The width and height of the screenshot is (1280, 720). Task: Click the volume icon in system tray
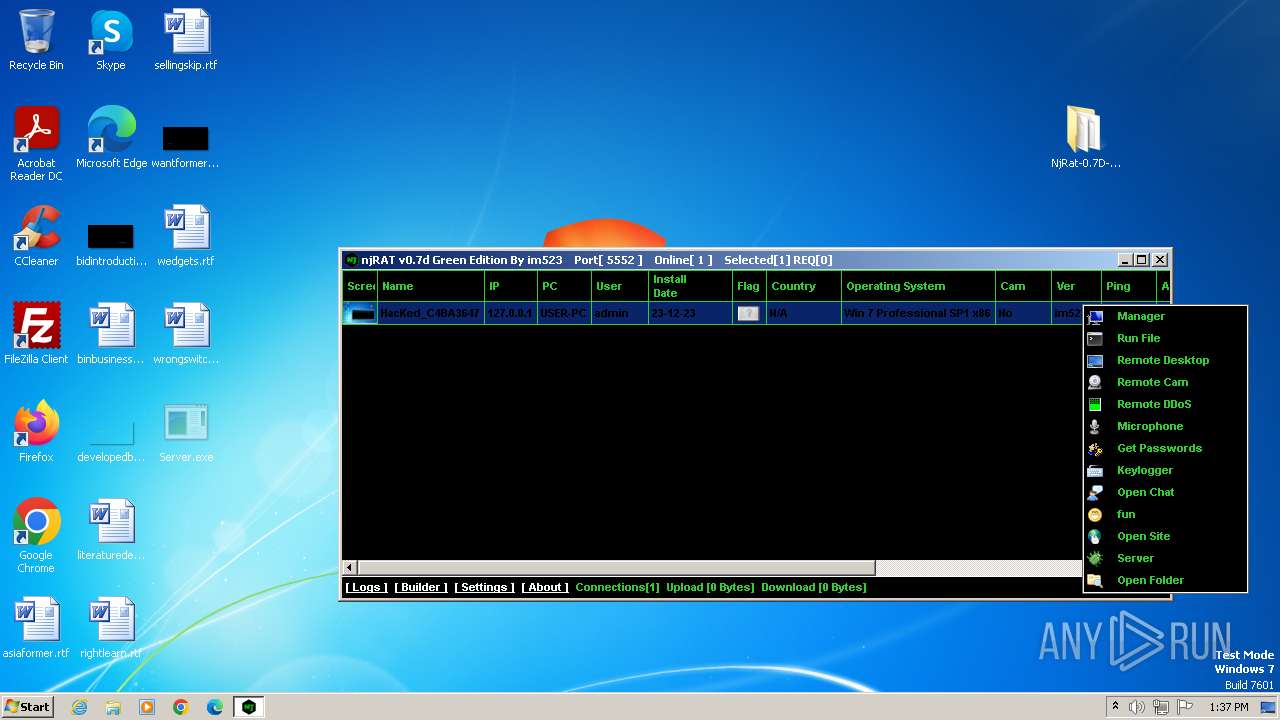tap(1137, 707)
